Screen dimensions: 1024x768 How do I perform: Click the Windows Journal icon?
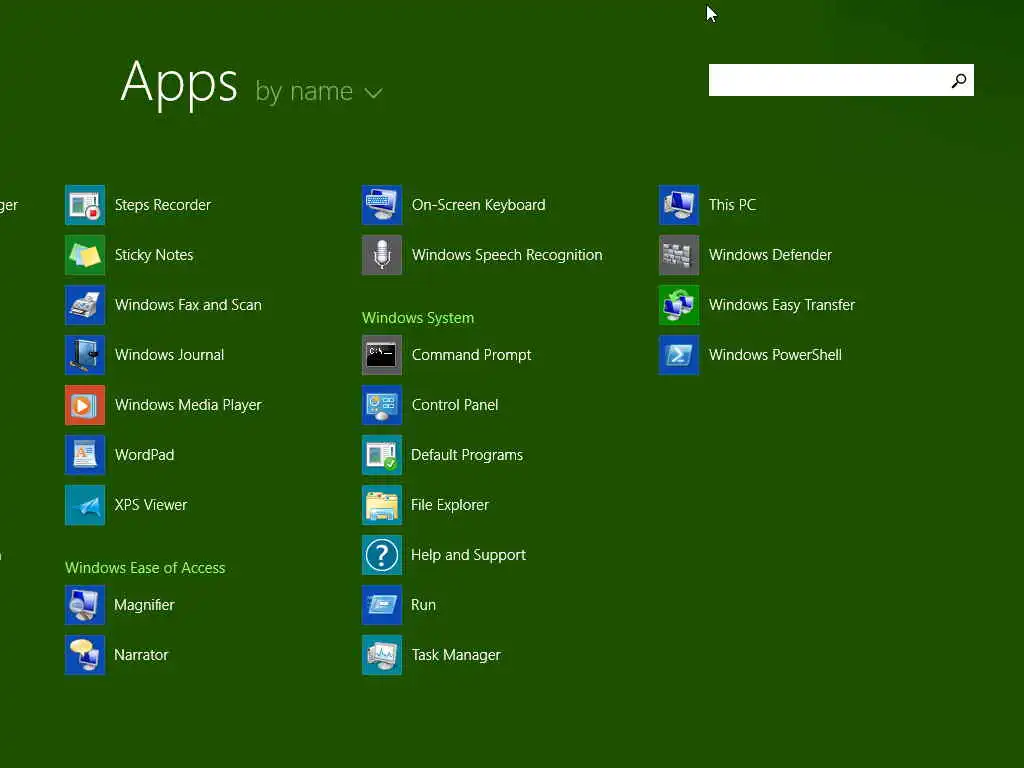(x=85, y=355)
